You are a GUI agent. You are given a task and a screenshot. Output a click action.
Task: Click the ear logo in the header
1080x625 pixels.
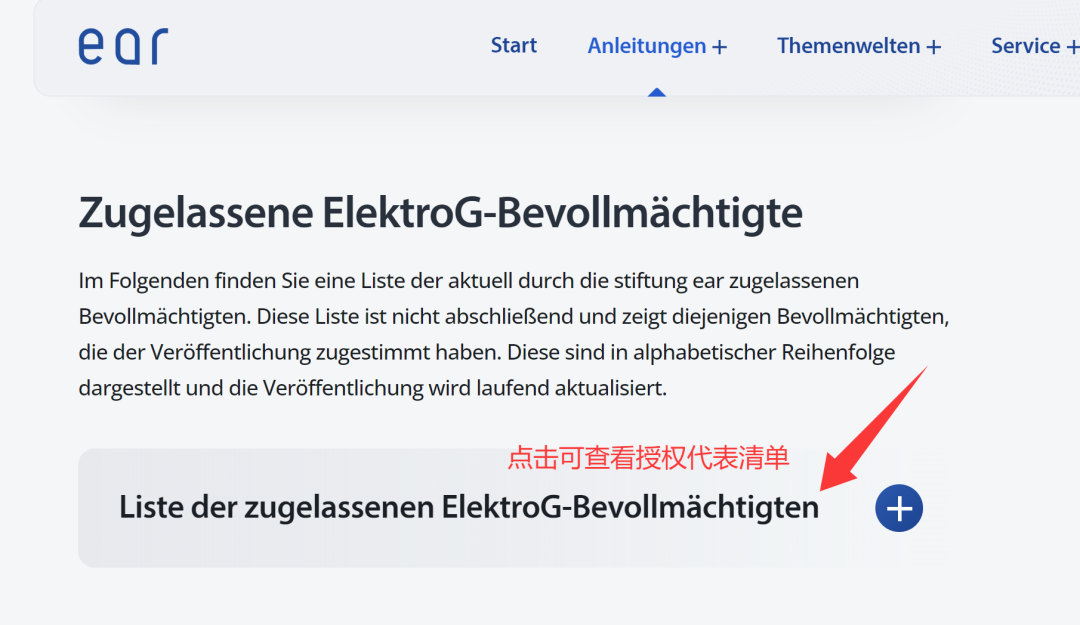(x=123, y=46)
